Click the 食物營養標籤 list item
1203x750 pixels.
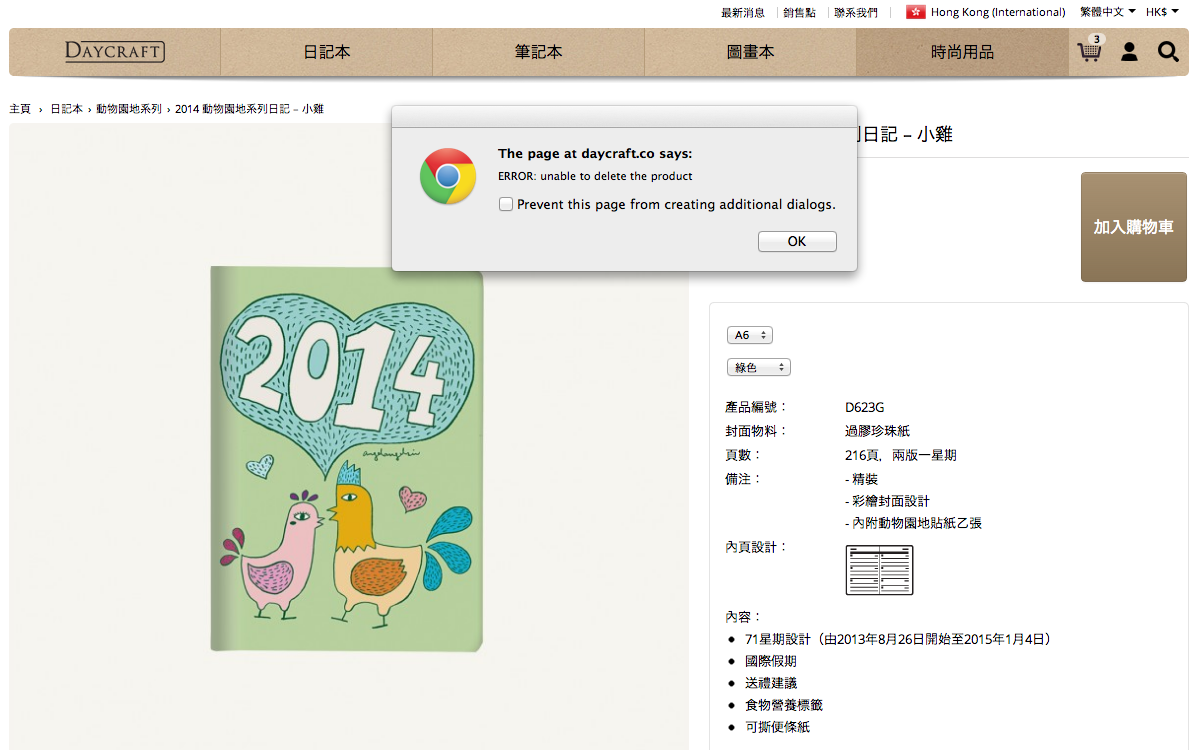point(784,705)
